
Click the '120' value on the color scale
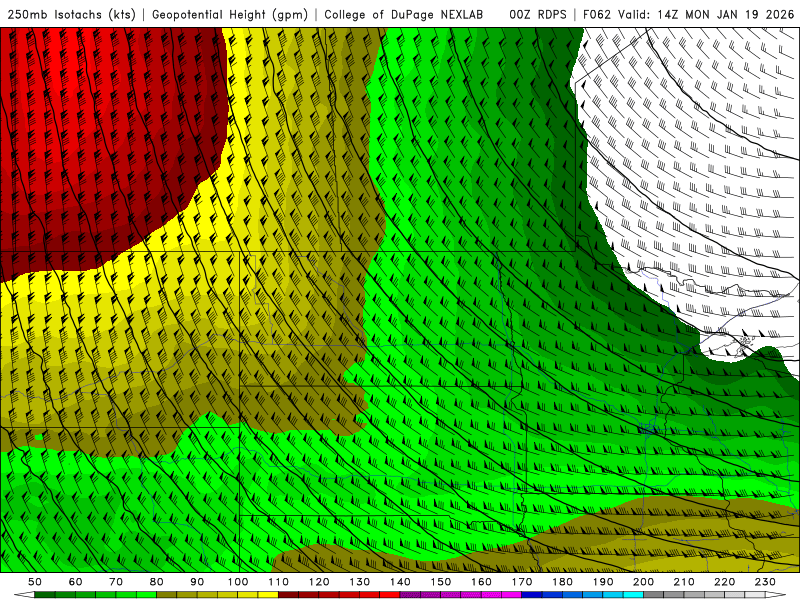319,582
